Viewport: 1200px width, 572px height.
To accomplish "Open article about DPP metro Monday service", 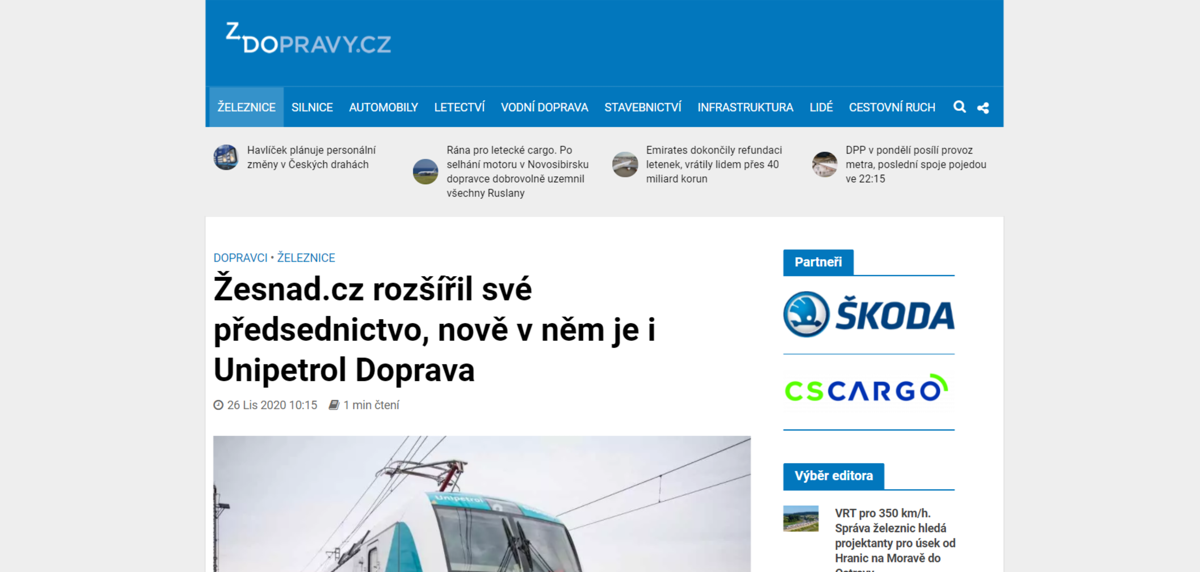I will tap(916, 164).
